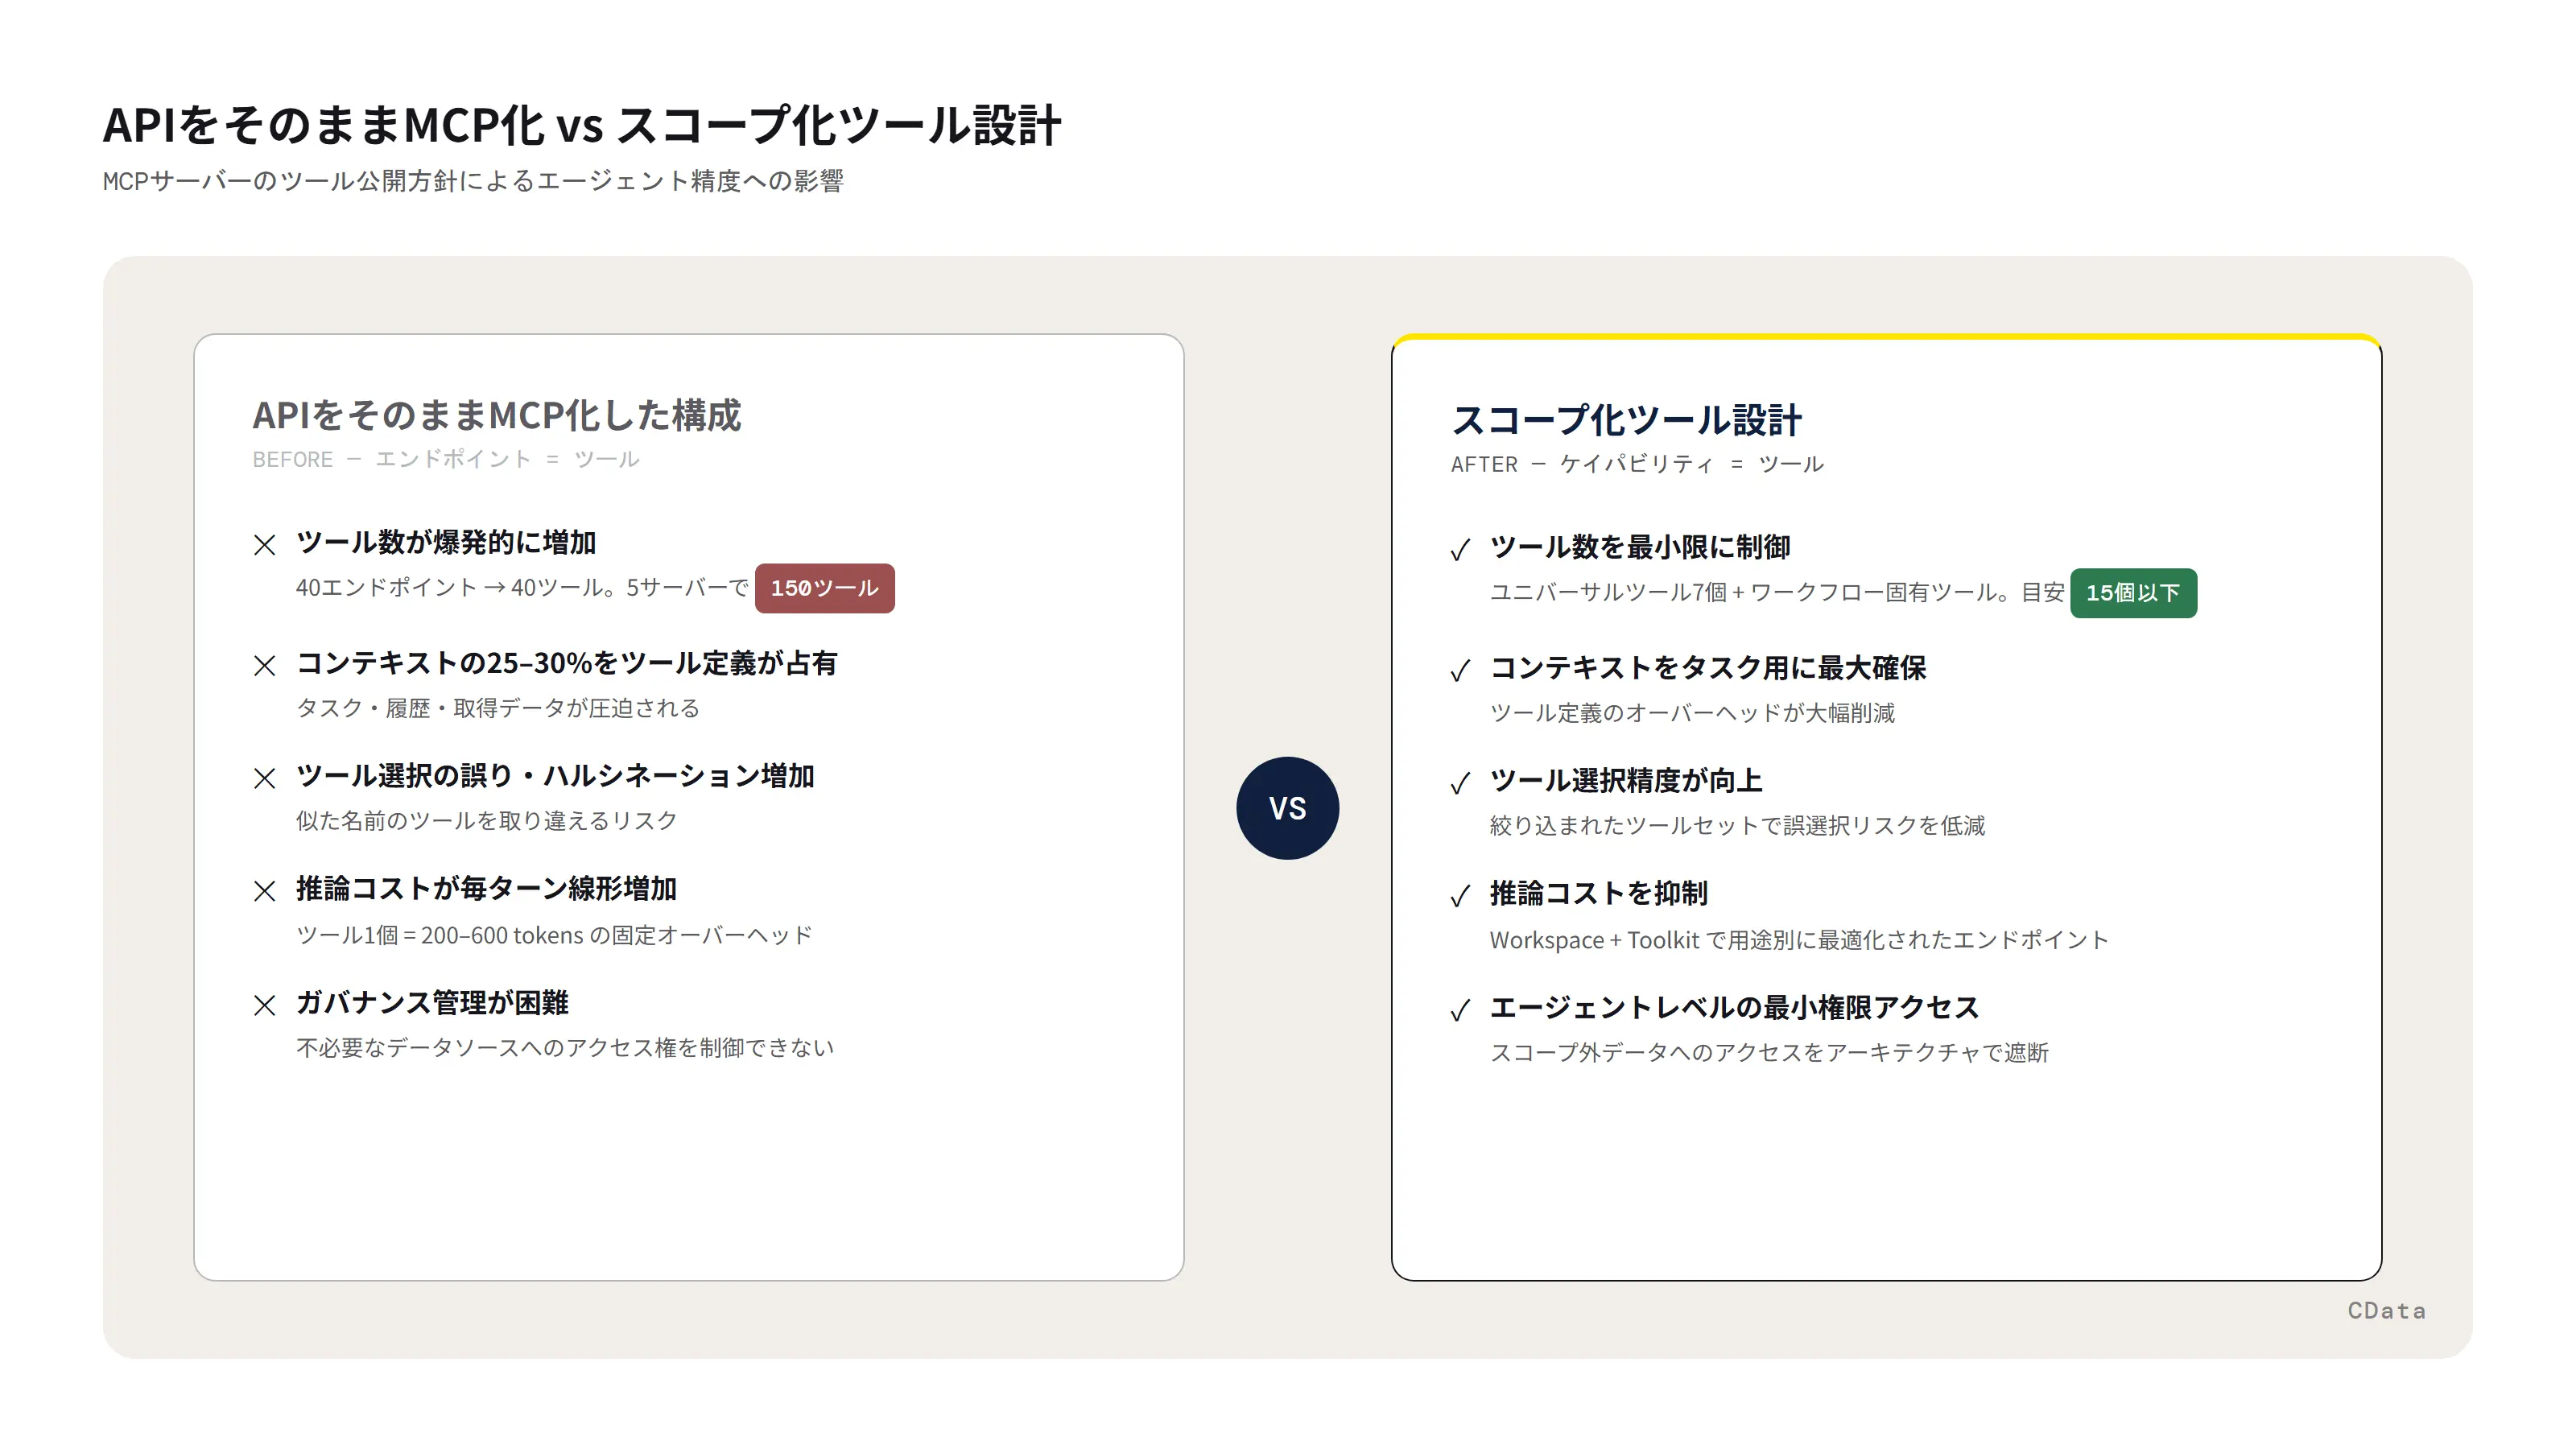The image size is (2576, 1449).
Task: Click the text 推論コストを抑制
Action: coord(1599,894)
